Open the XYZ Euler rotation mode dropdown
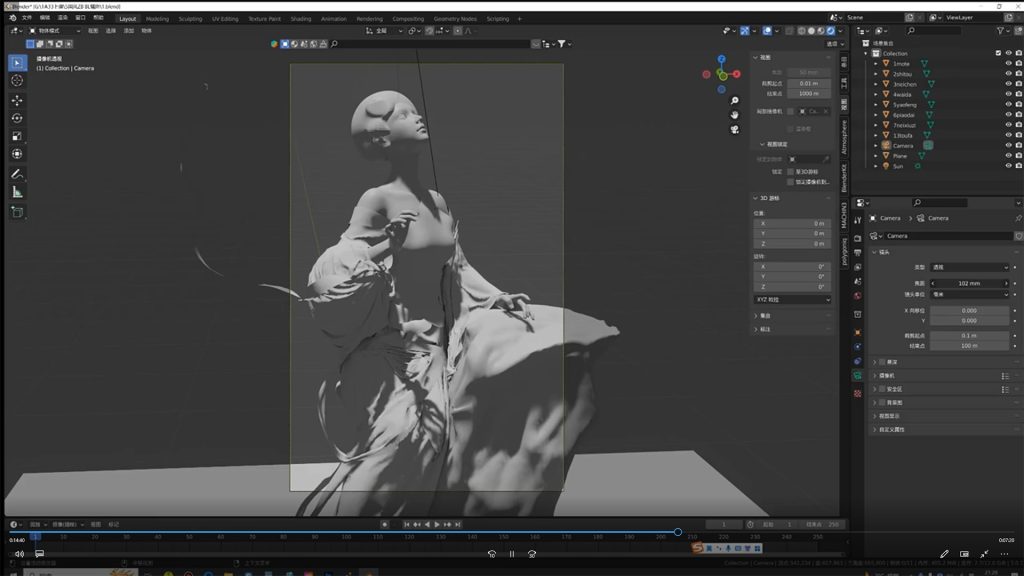The height and width of the screenshot is (576, 1024). coord(792,299)
